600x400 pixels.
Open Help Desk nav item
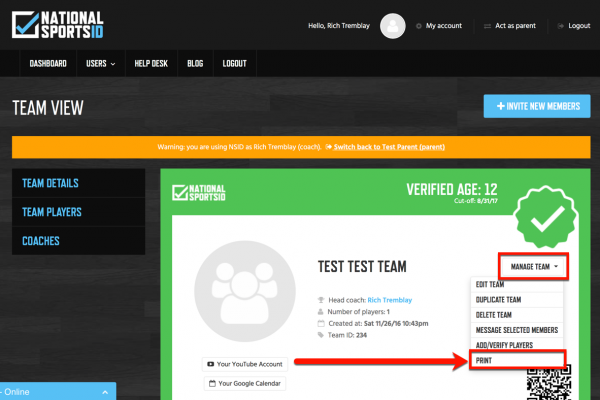(x=151, y=64)
